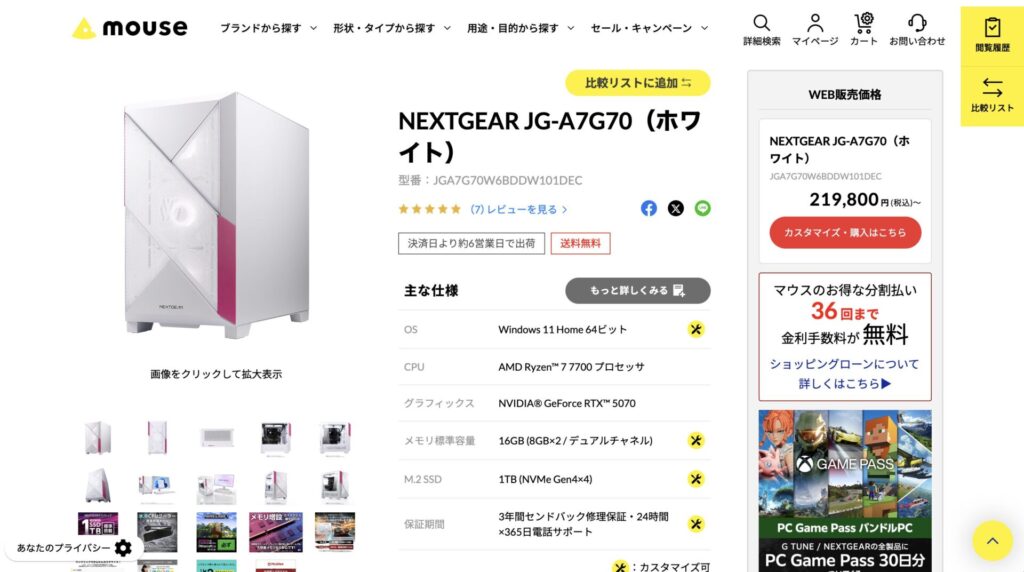Click the カスタマイズ・購入はこちら button
Screen dimensions: 1024x572
pyautogui.click(x=845, y=232)
